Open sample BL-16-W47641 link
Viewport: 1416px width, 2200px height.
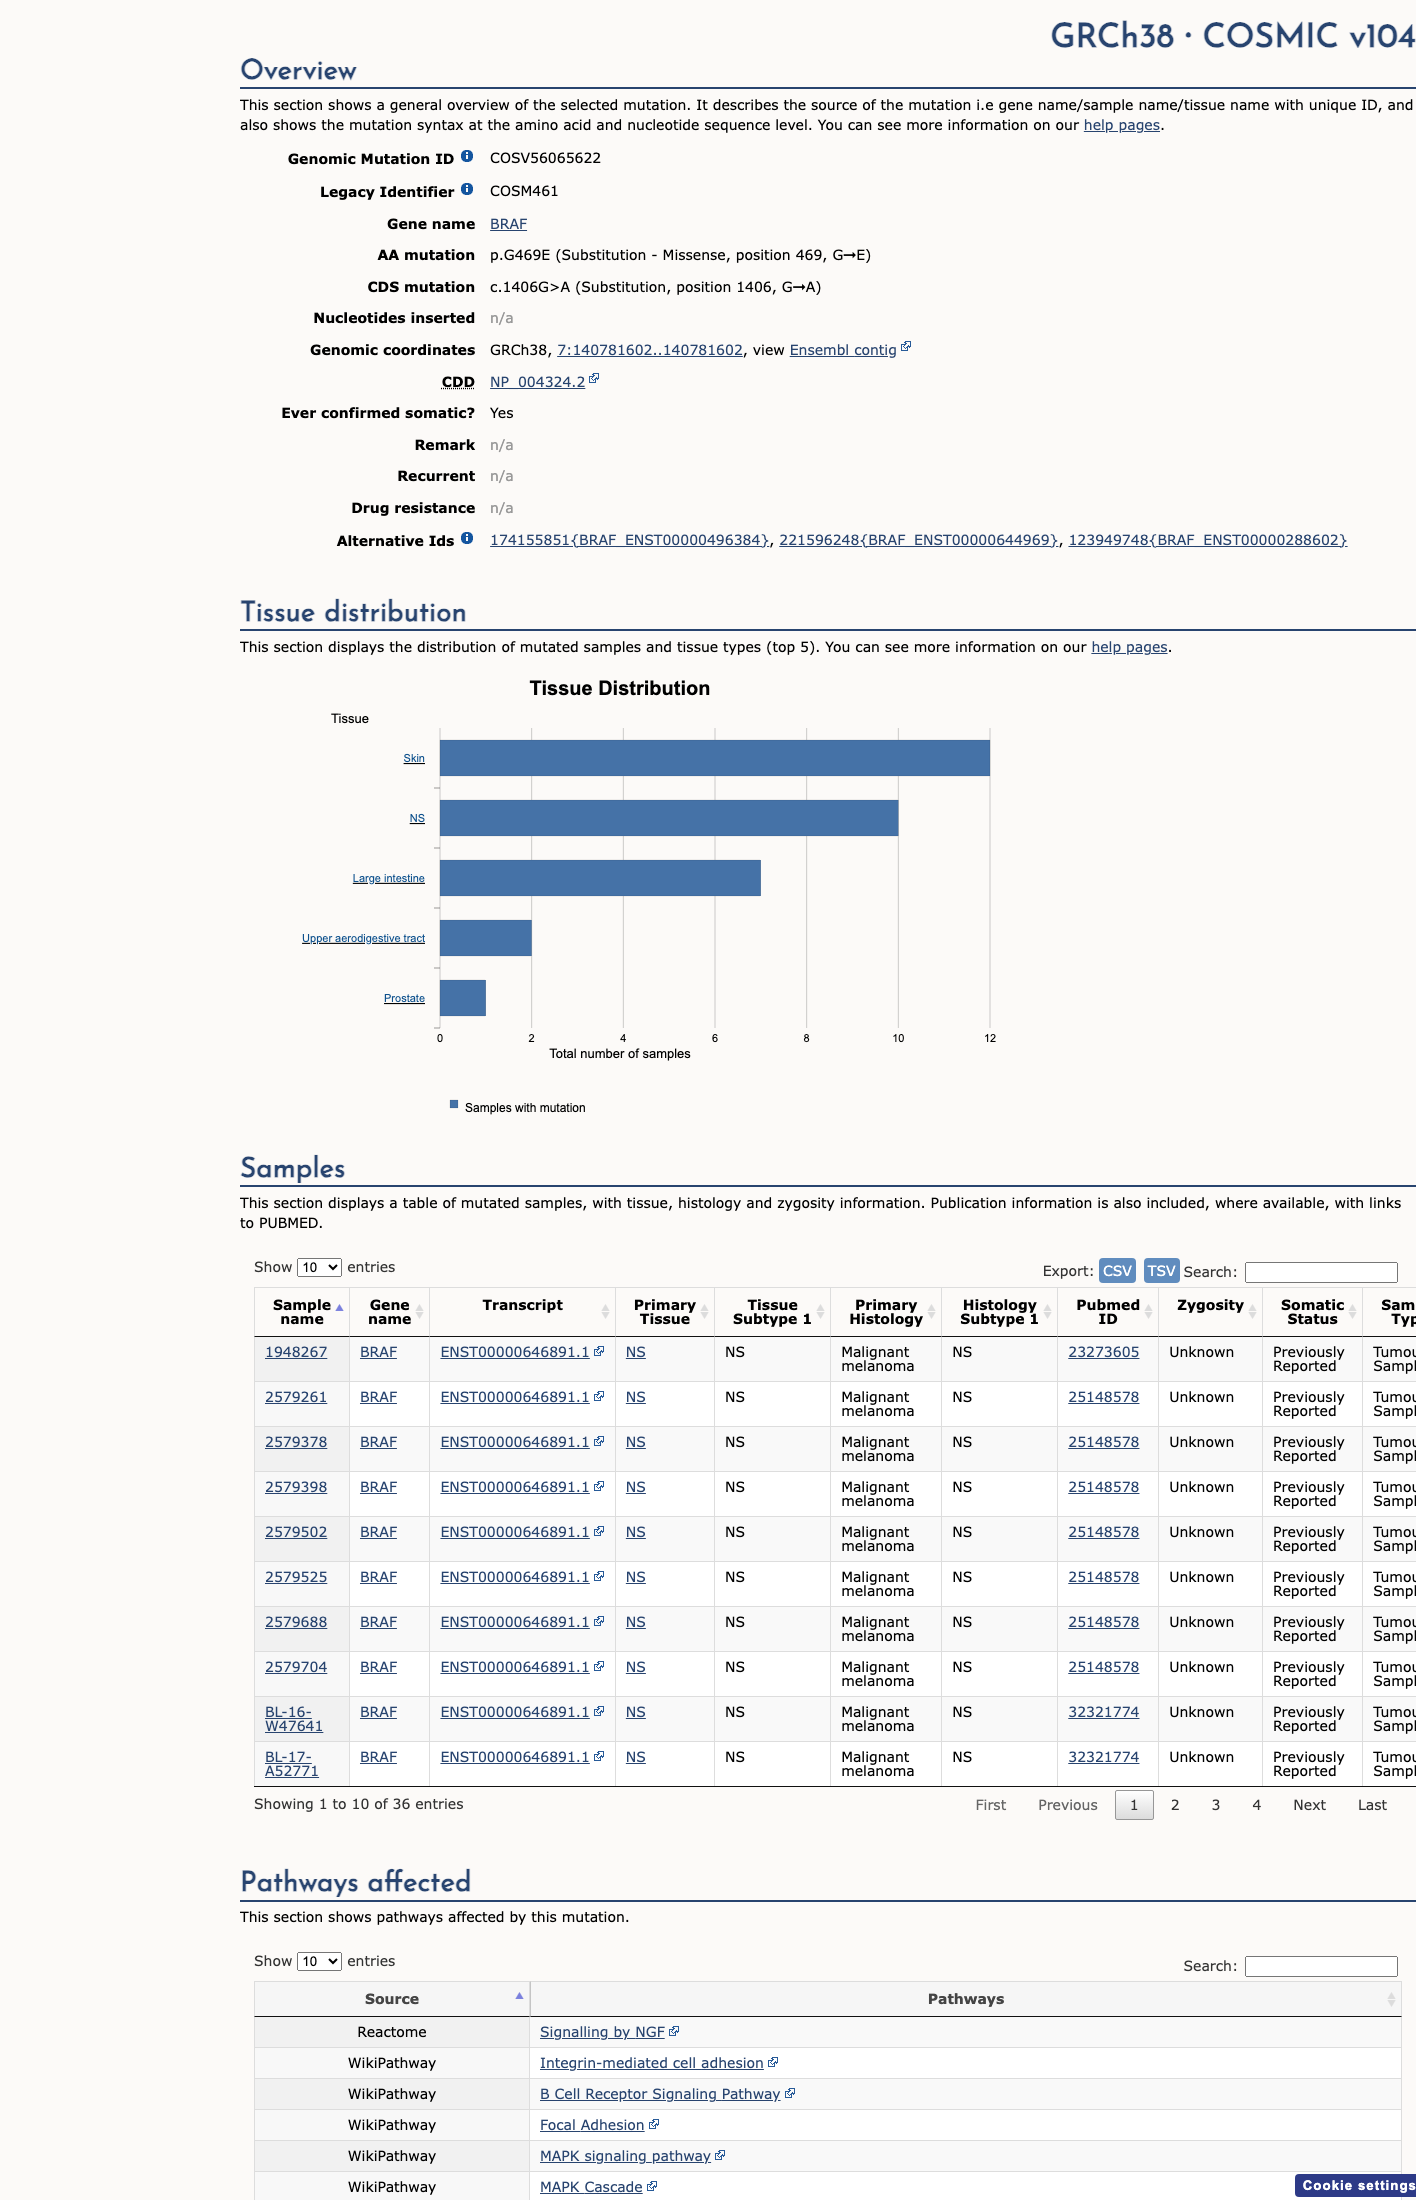coord(294,1719)
